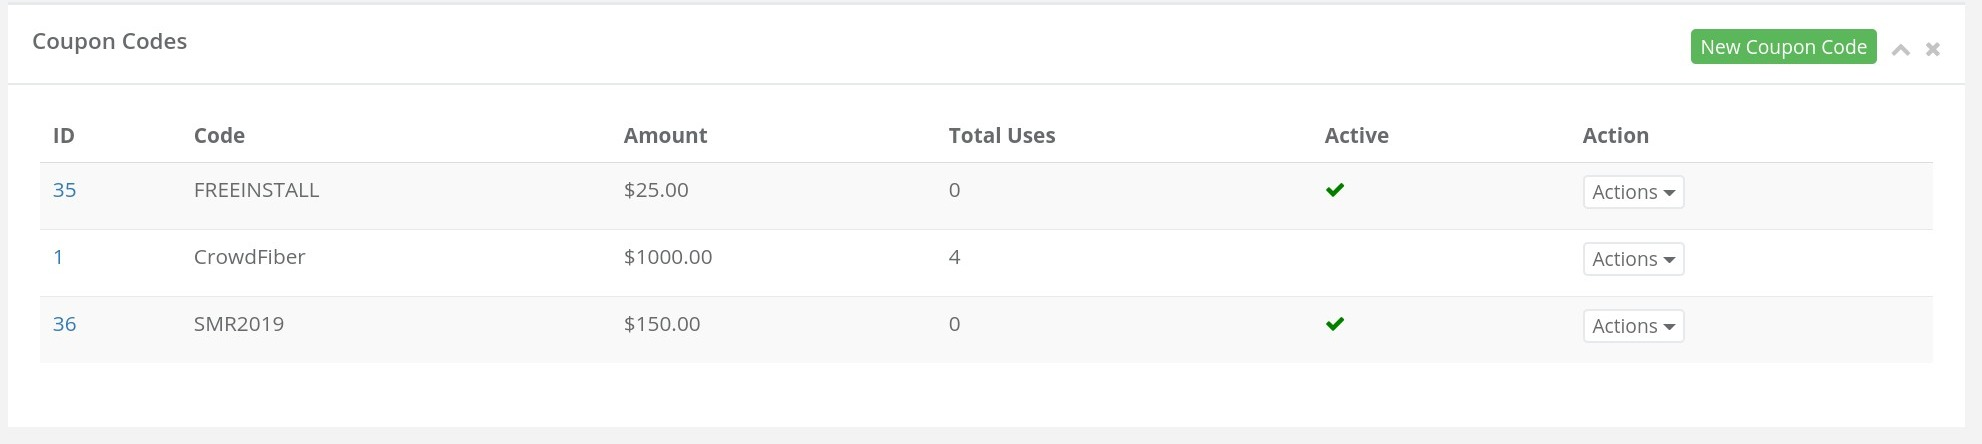
Task: Click the Coupon Codes panel title
Action: click(x=109, y=41)
